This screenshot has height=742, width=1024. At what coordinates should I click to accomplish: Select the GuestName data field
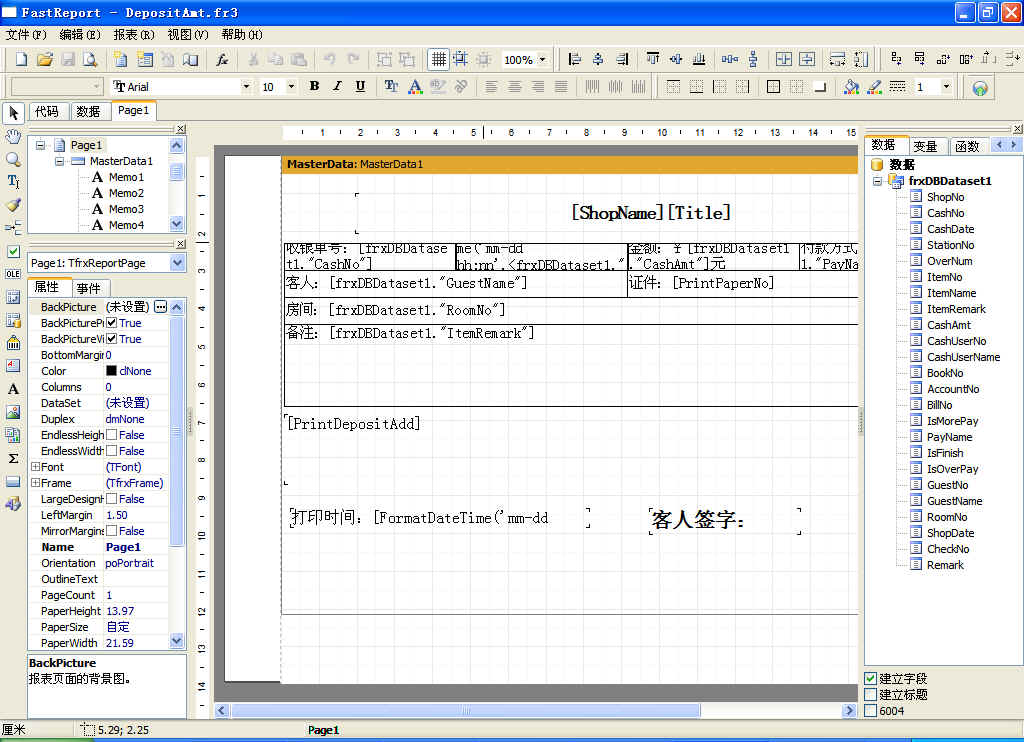(954, 501)
